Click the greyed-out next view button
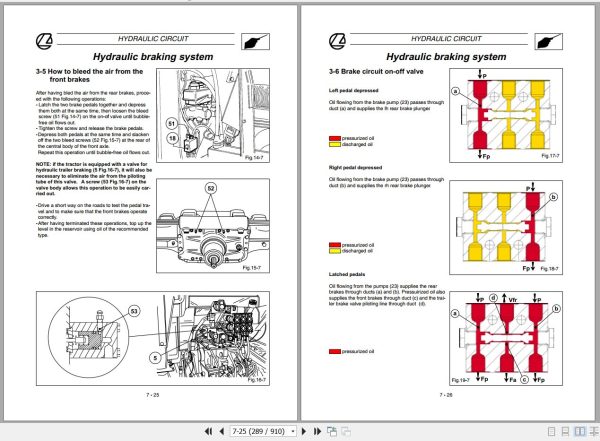Screen dimensions: 600x441 tap(346, 431)
